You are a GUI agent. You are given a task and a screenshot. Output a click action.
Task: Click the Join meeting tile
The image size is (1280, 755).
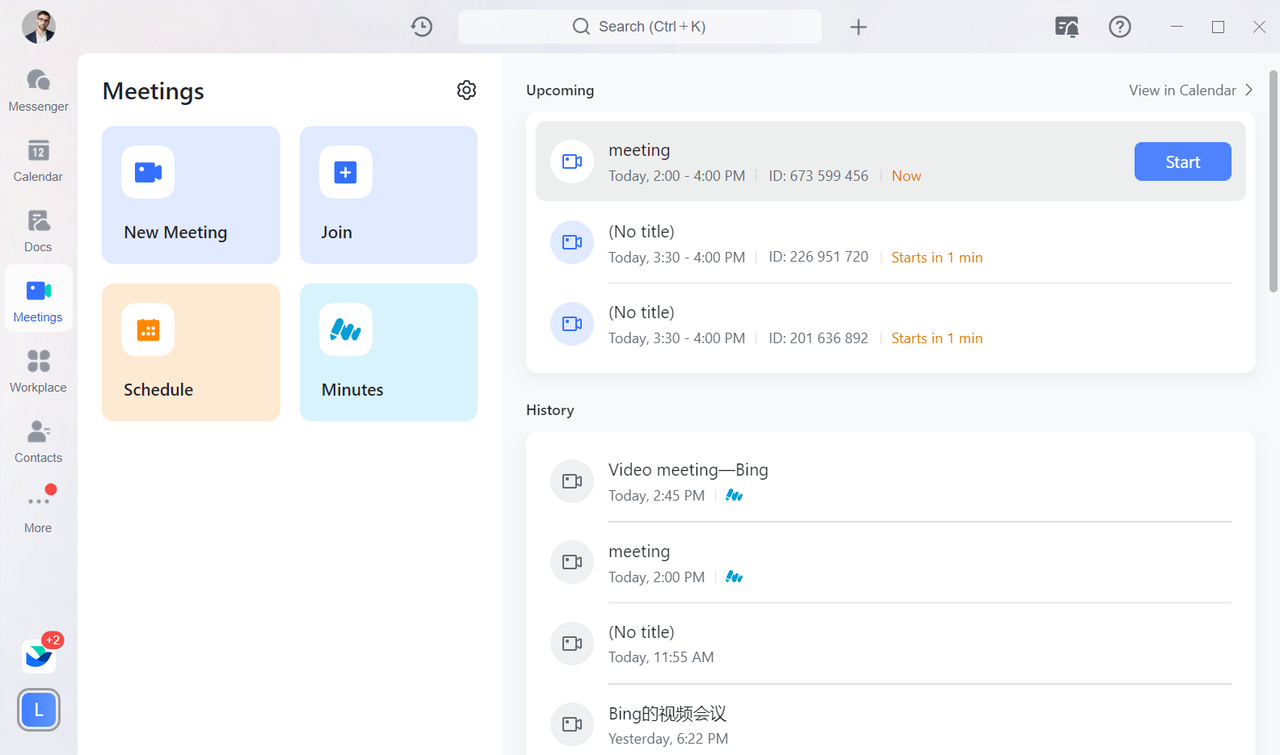[x=388, y=195]
